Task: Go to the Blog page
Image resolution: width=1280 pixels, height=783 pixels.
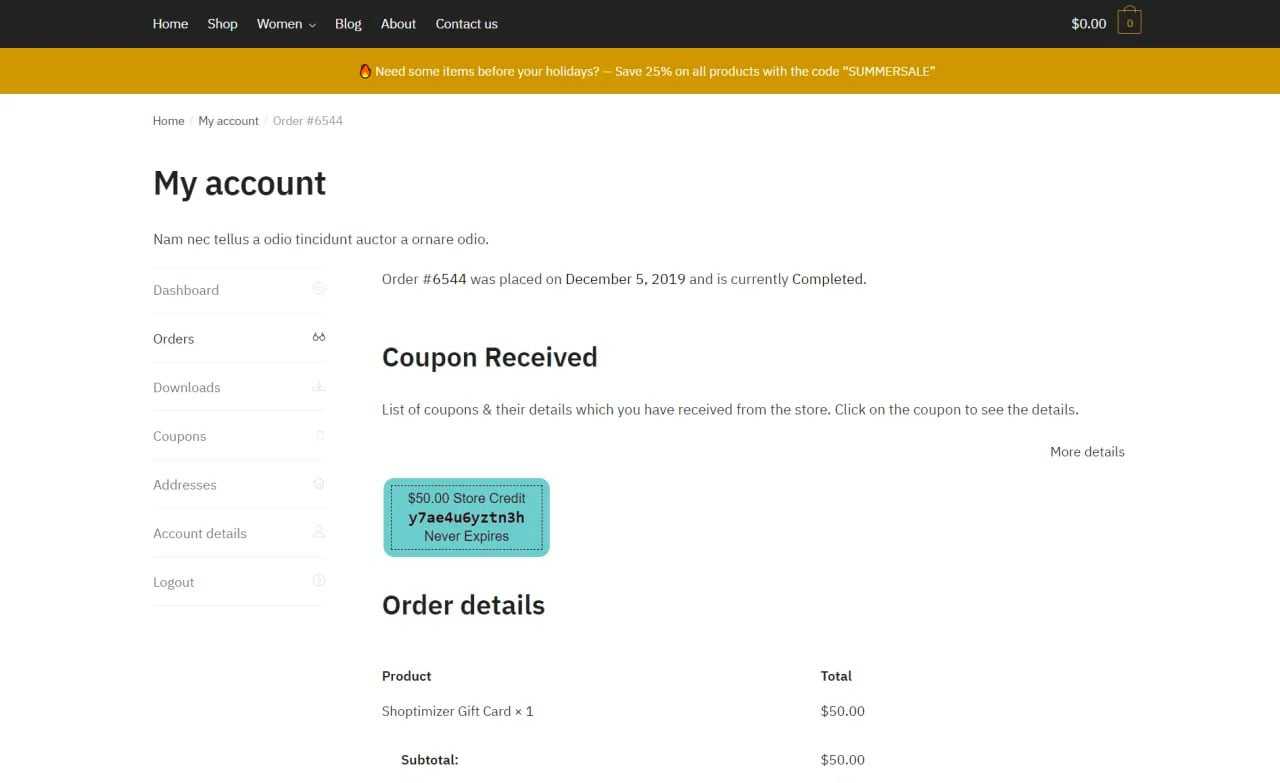Action: click(348, 24)
